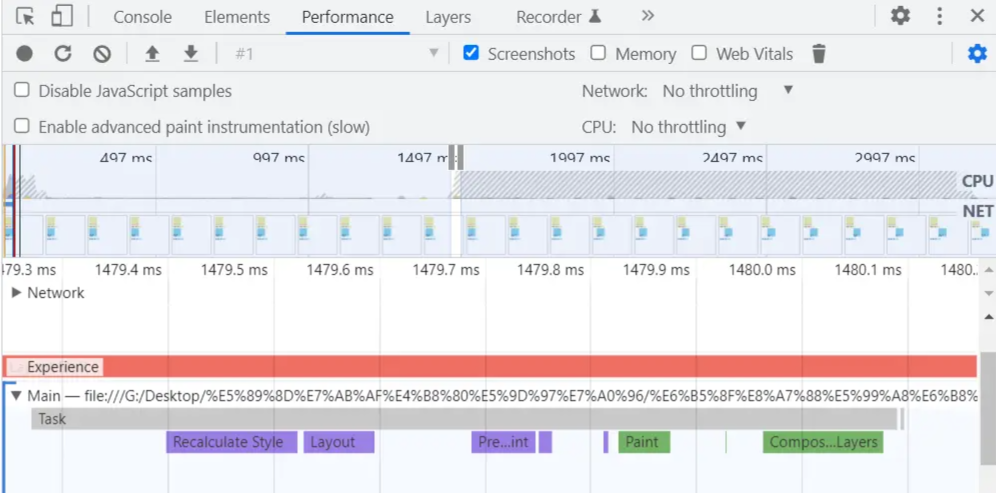
Task: Click the Recorder flask experiment icon
Action: (595, 17)
